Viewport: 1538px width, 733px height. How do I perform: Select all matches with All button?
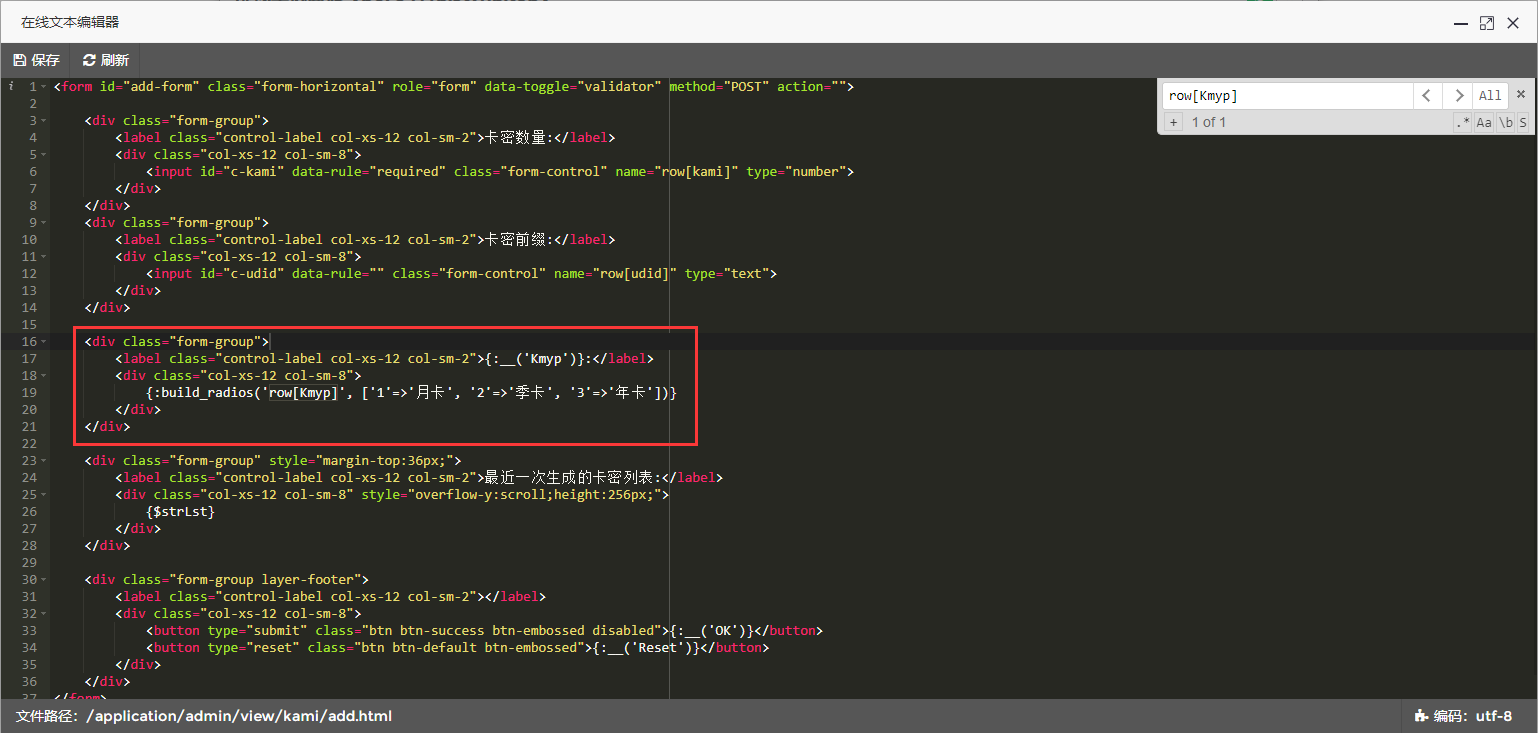[x=1490, y=96]
